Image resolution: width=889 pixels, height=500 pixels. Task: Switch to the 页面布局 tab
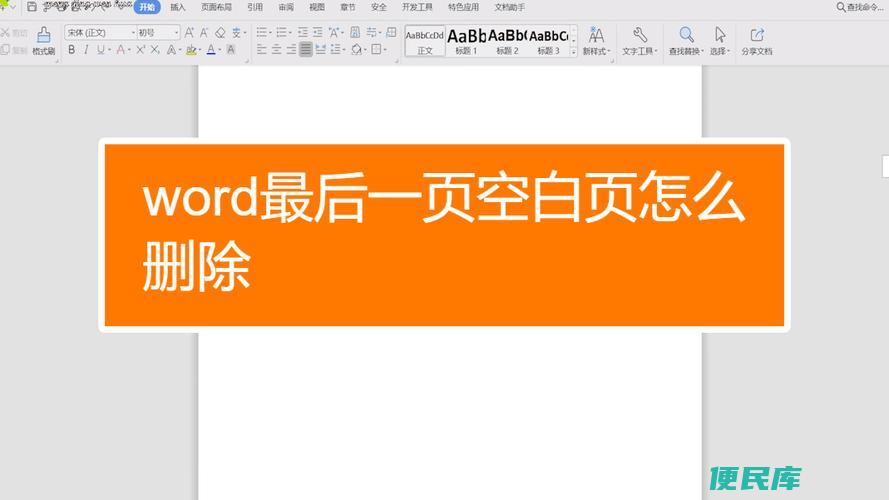pyautogui.click(x=217, y=7)
